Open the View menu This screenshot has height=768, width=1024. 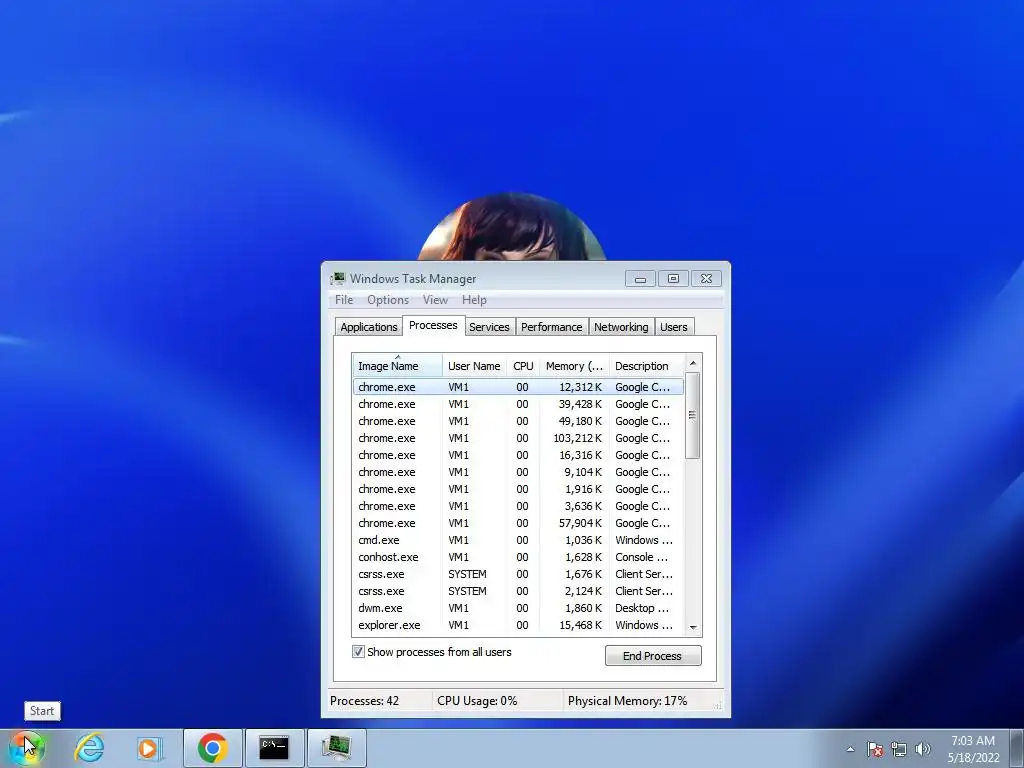coord(435,300)
